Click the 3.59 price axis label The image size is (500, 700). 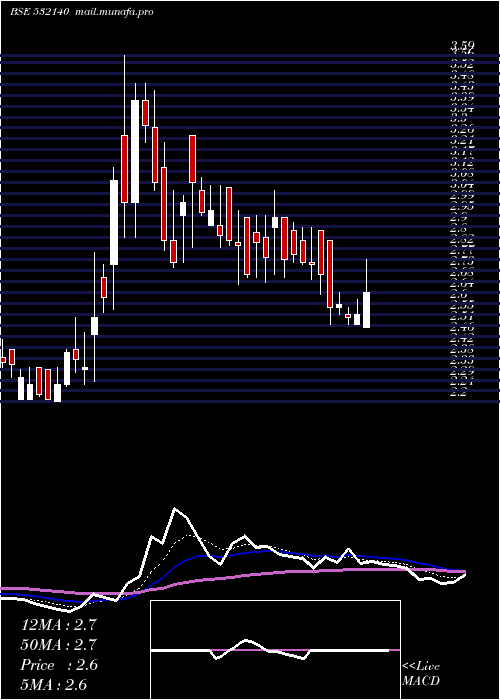click(462, 45)
